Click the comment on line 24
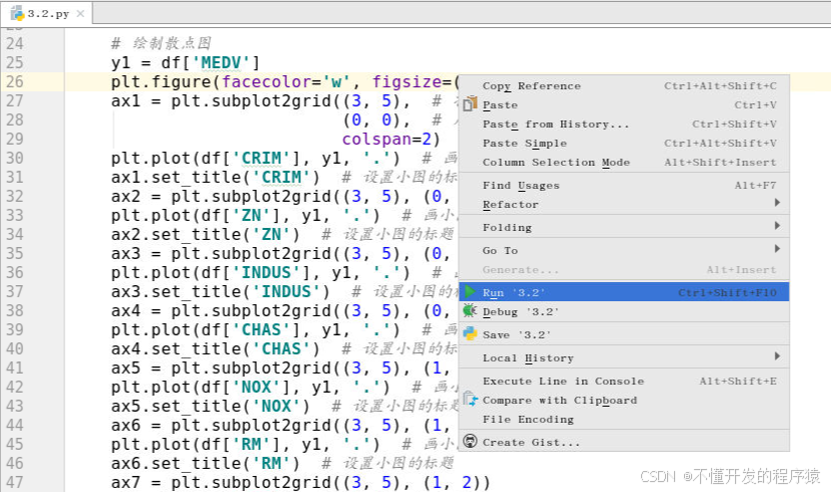 click(x=161, y=43)
